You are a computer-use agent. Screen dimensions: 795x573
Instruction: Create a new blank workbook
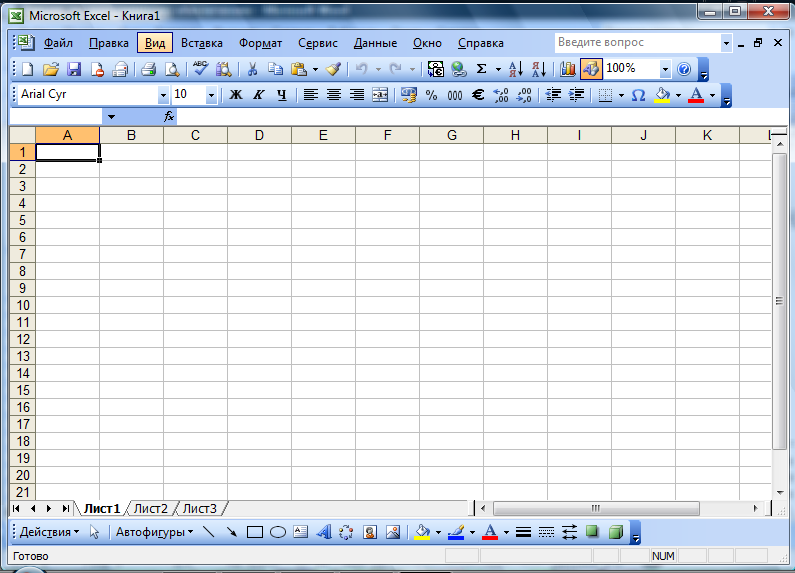pos(27,69)
